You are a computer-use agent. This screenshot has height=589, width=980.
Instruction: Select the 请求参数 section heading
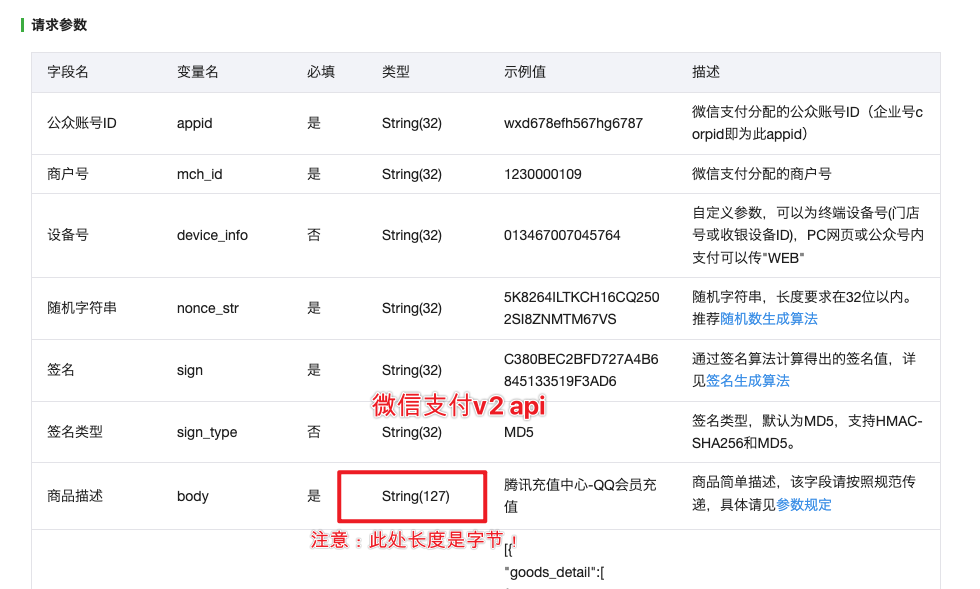click(x=59, y=25)
